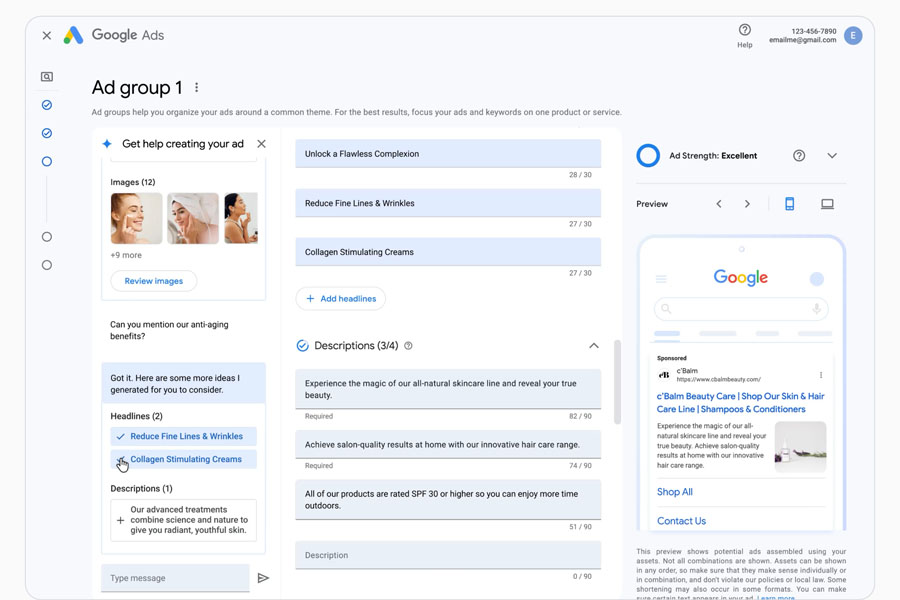This screenshot has height=600, width=900.
Task: Deselect 'Reduce Fine Lines & Wrinkles' suggestion
Action: [x=184, y=437]
